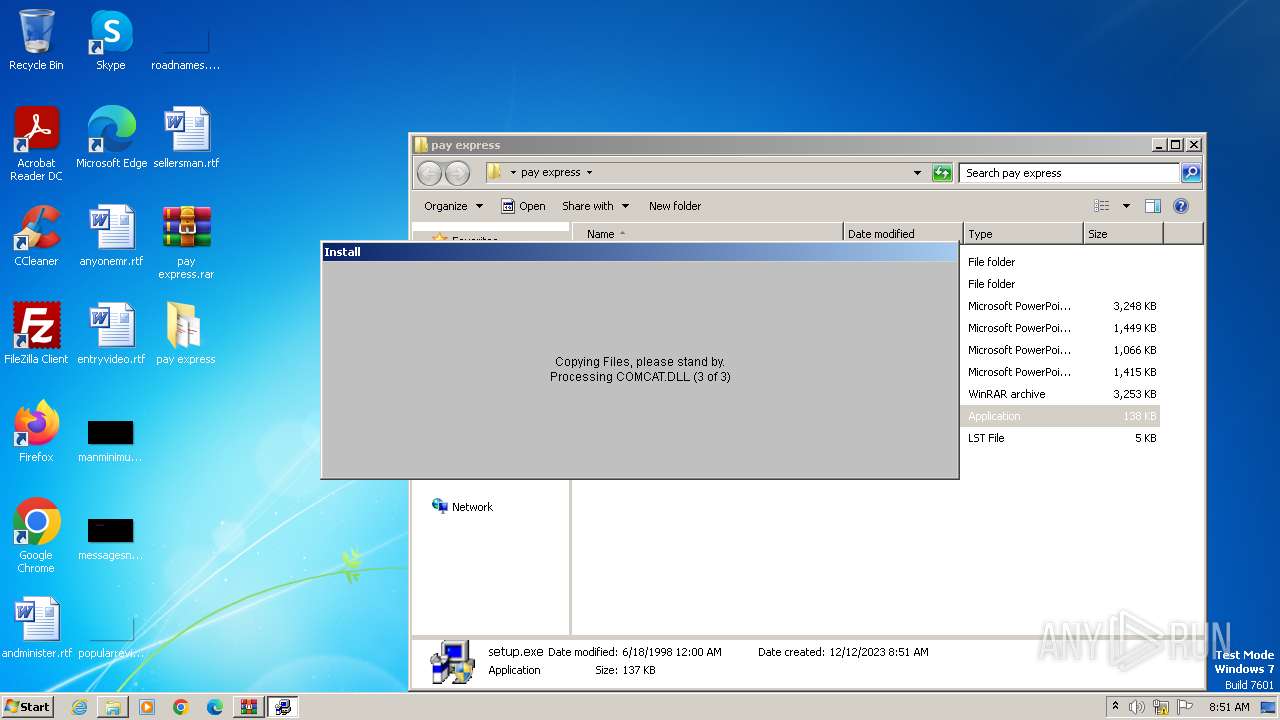The image size is (1280, 720).
Task: Open the Action Center flag tray icon
Action: coord(1185,707)
